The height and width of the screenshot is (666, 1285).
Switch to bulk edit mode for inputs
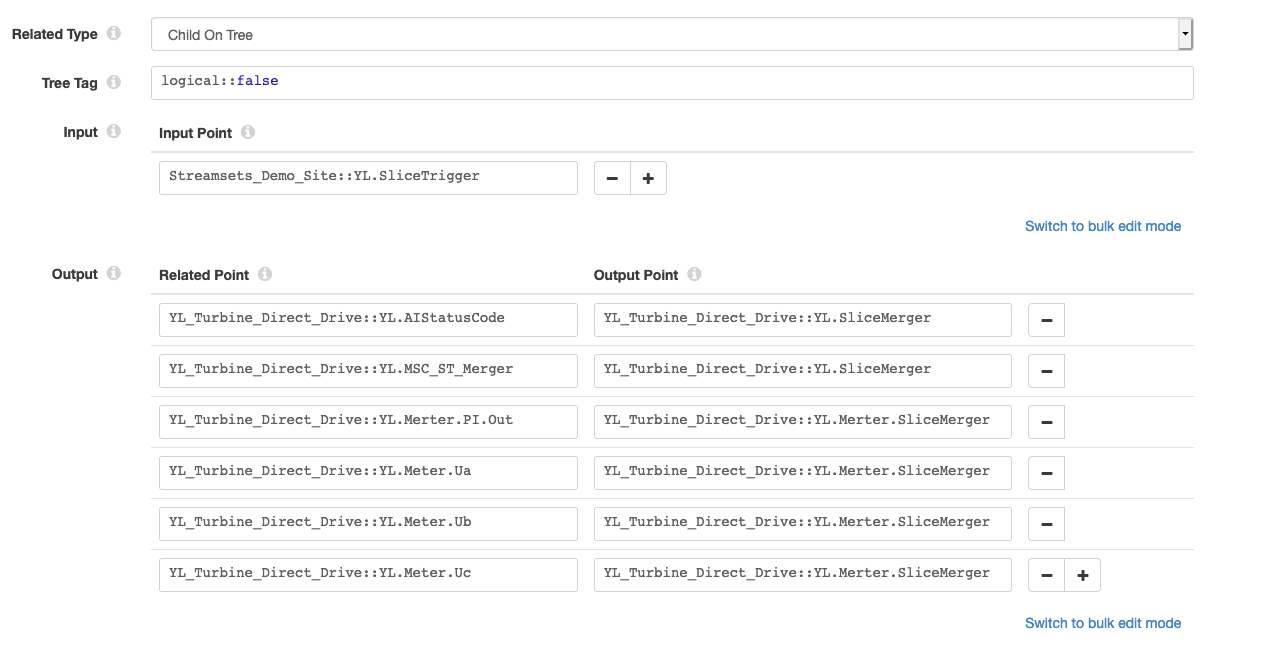(1102, 226)
